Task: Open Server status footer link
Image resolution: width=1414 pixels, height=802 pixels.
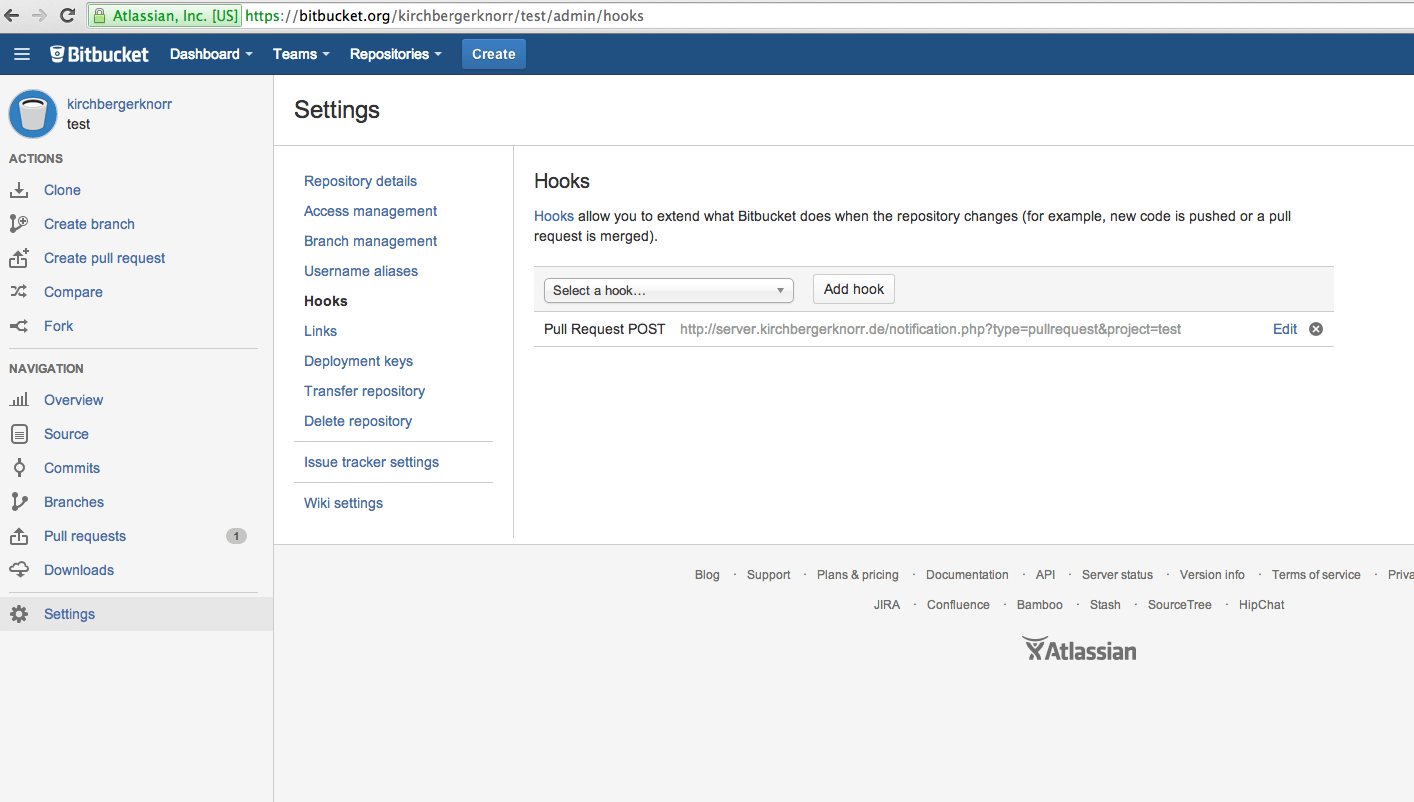Action: [1118, 575]
